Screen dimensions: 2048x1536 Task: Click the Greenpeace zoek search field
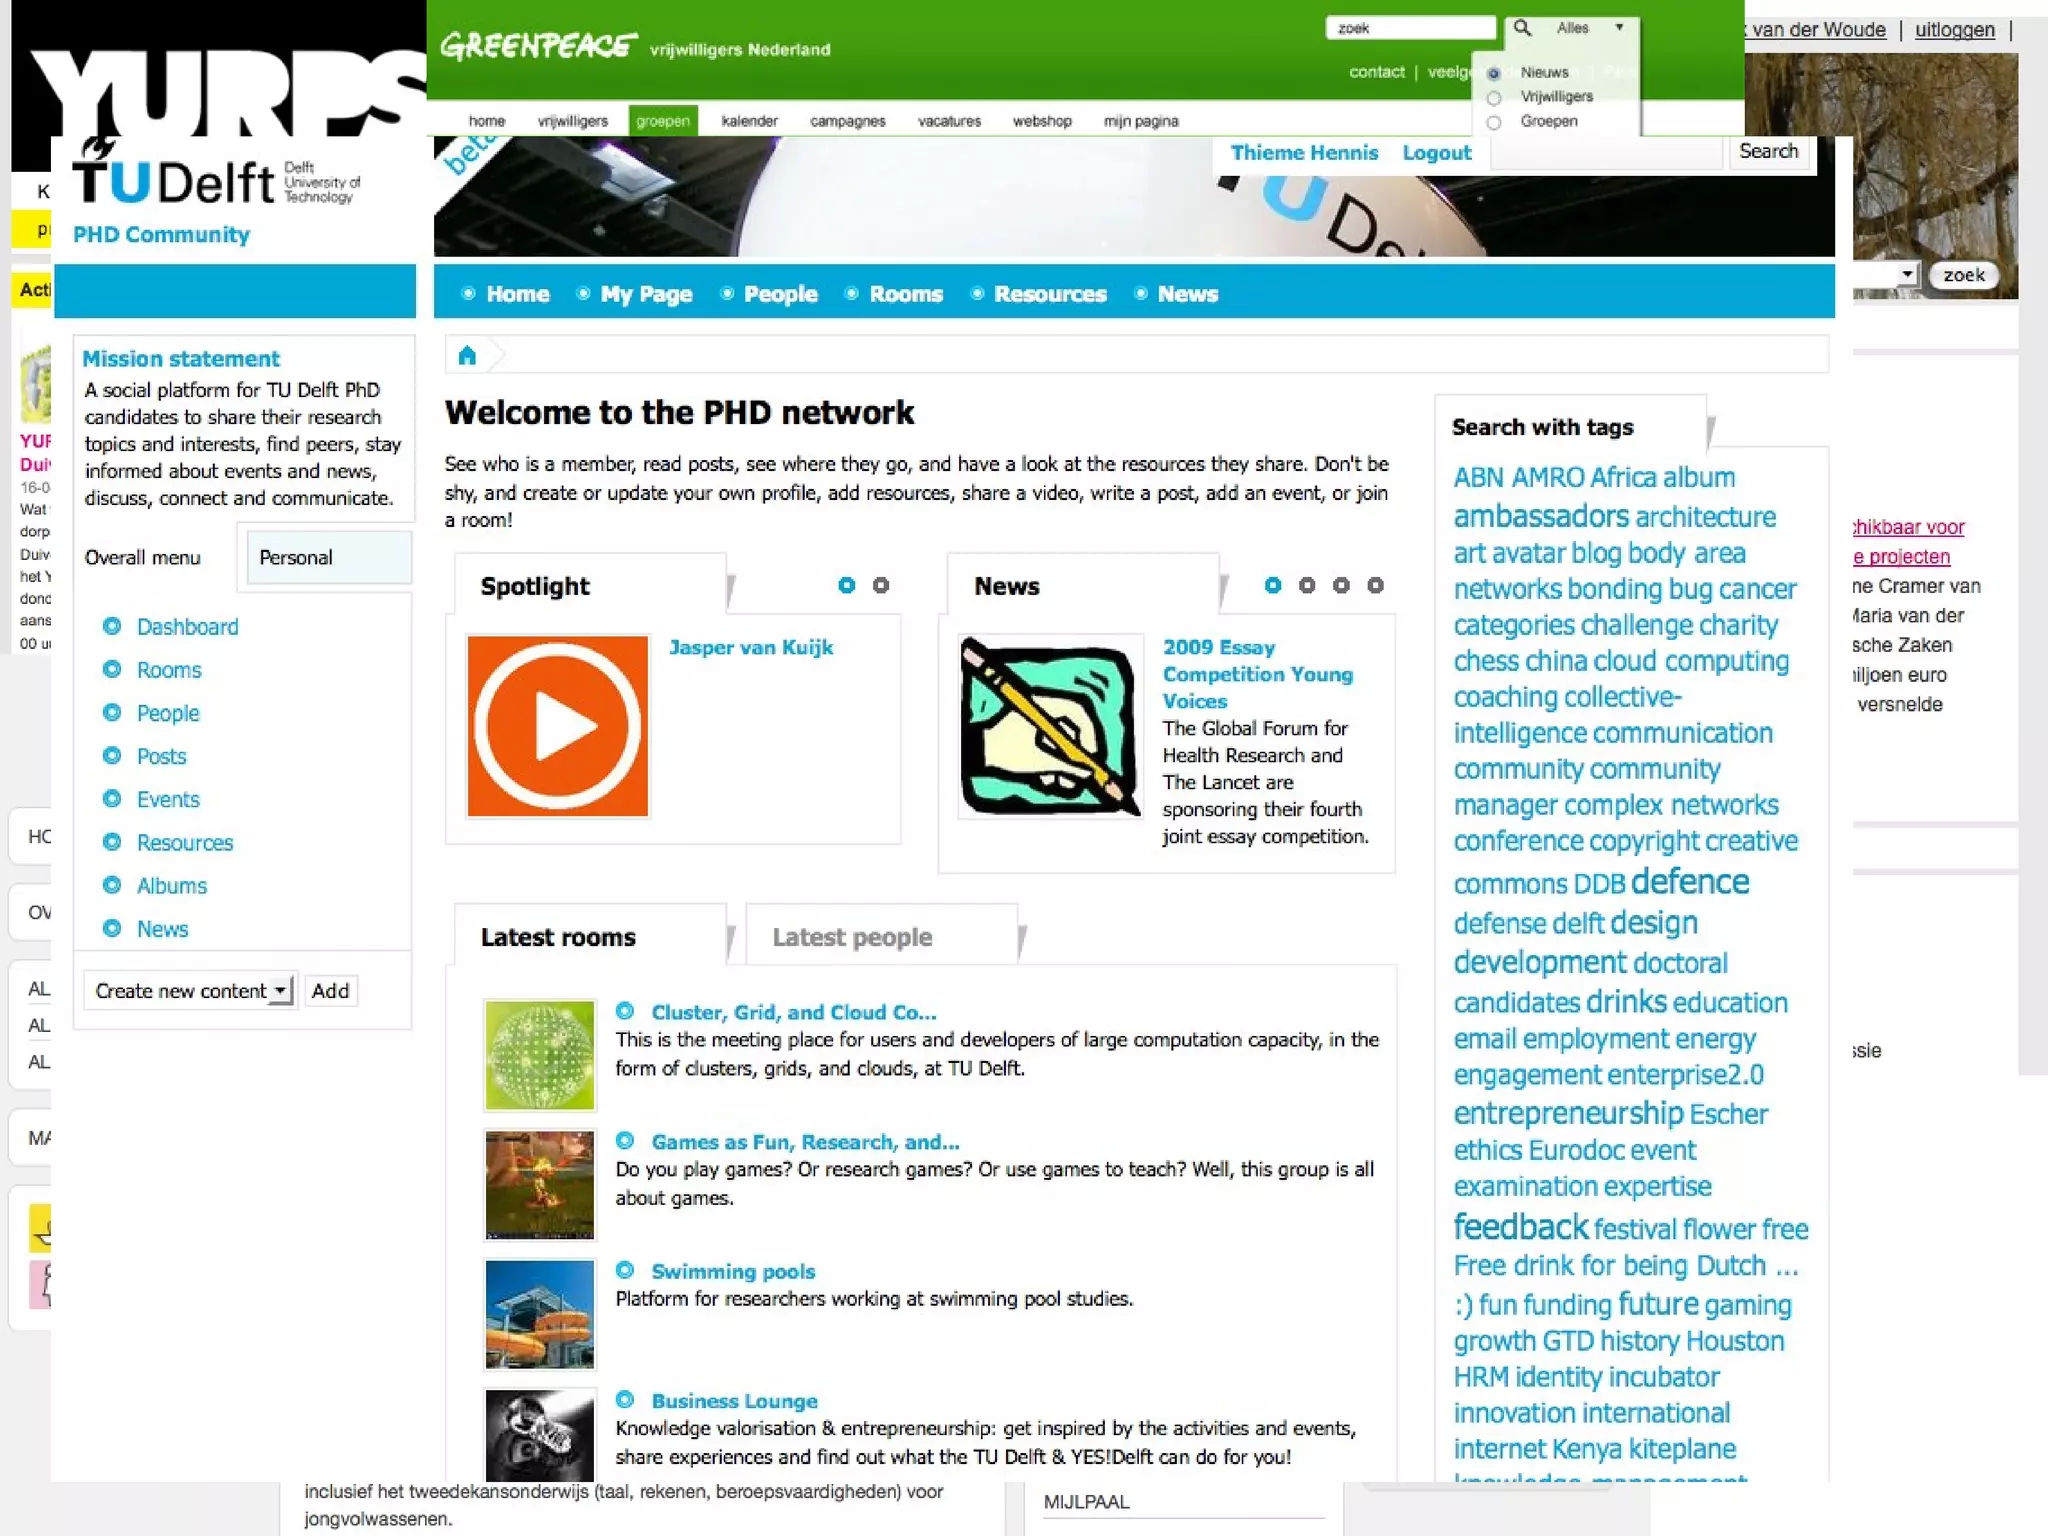click(x=1410, y=28)
